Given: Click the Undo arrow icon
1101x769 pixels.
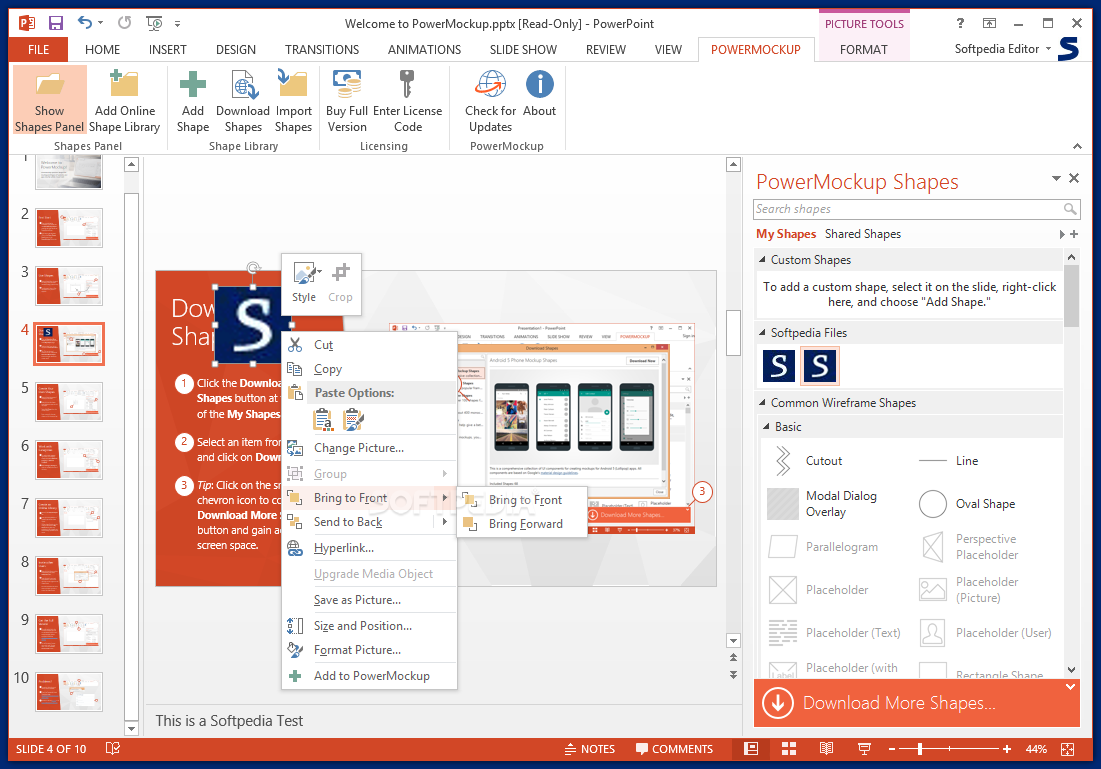Looking at the screenshot, I should (x=84, y=22).
